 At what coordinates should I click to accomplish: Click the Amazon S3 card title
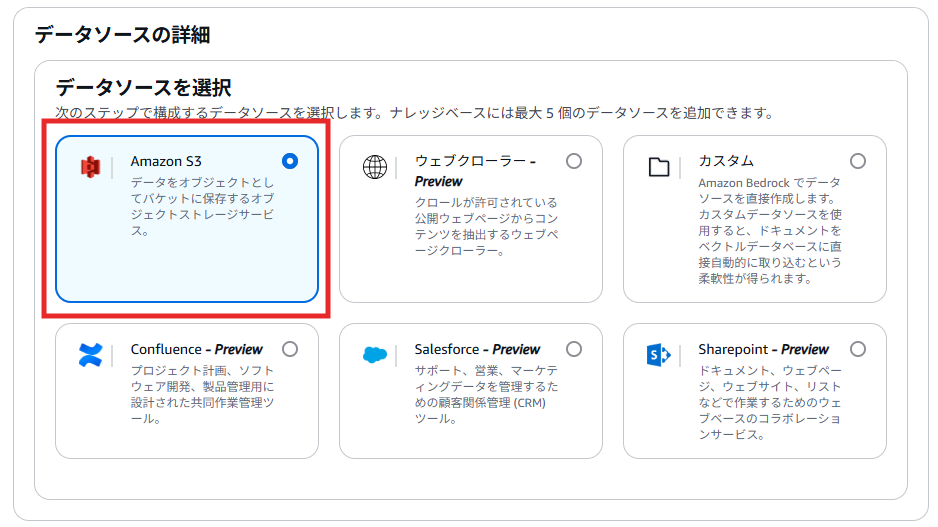(166, 162)
